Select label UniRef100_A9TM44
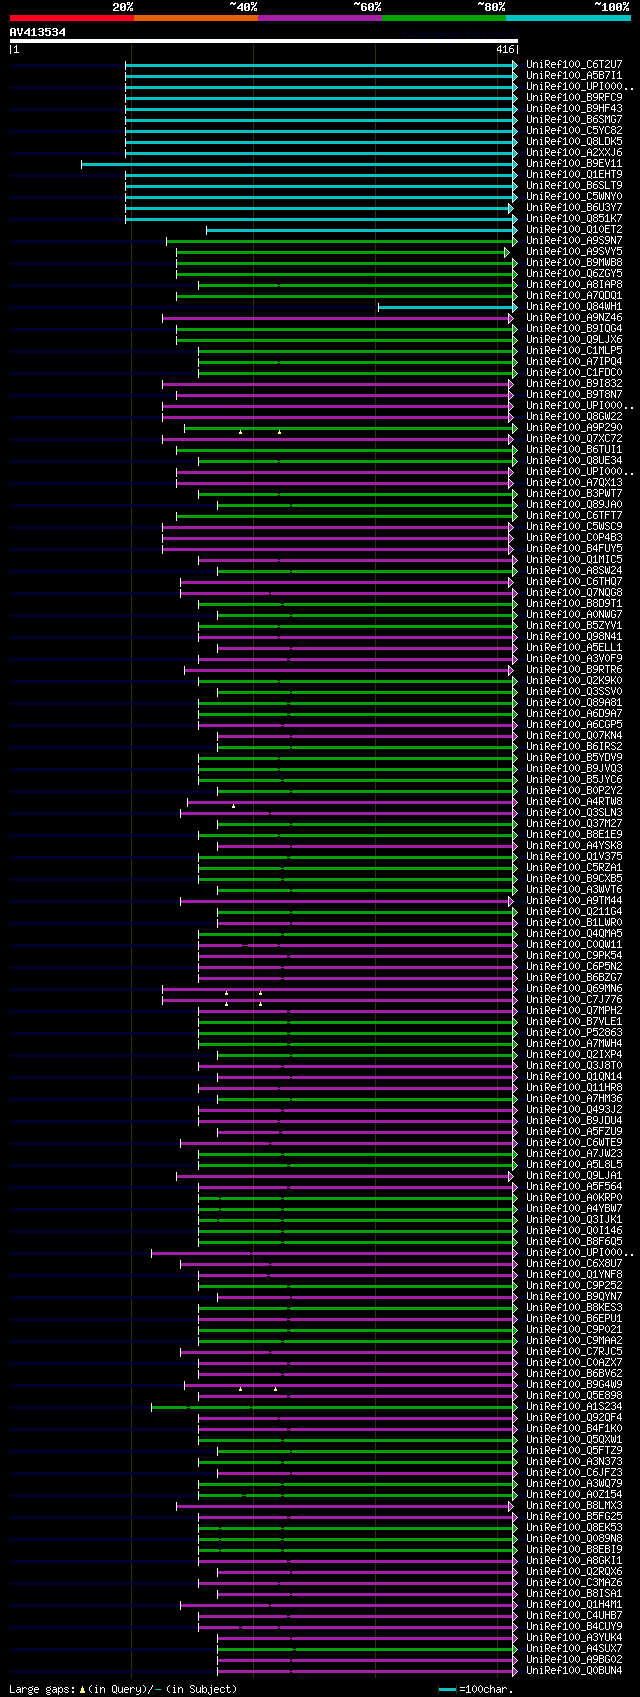Image resolution: width=640 pixels, height=1697 pixels. click(x=574, y=900)
